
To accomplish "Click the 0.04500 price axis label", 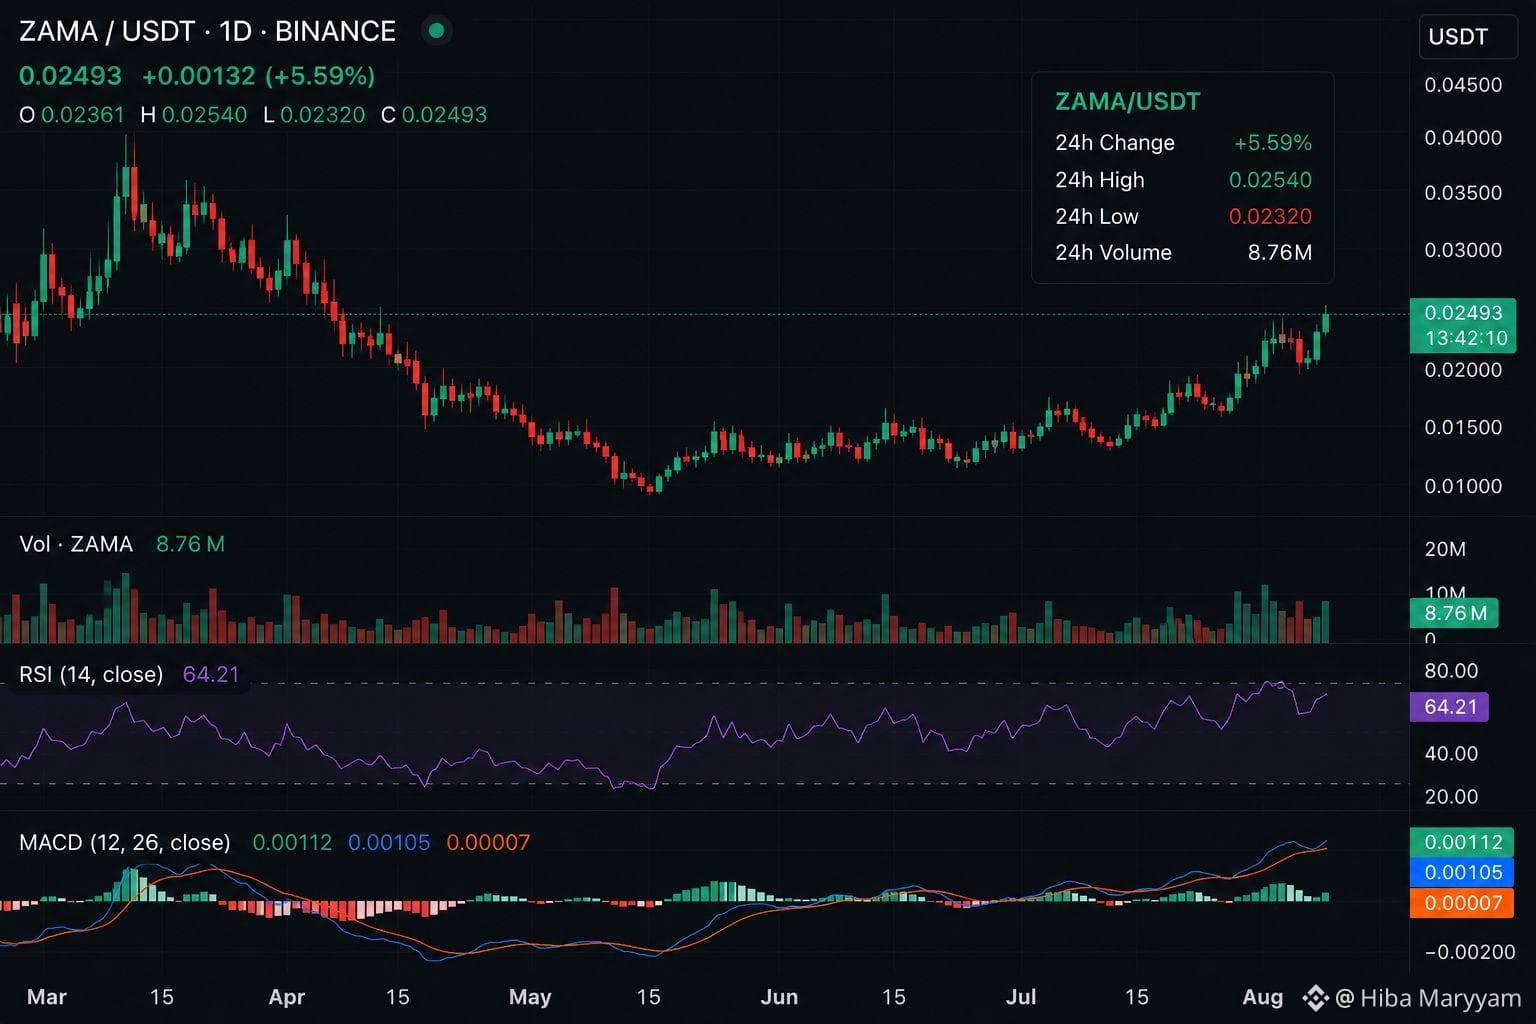I will click(1463, 85).
